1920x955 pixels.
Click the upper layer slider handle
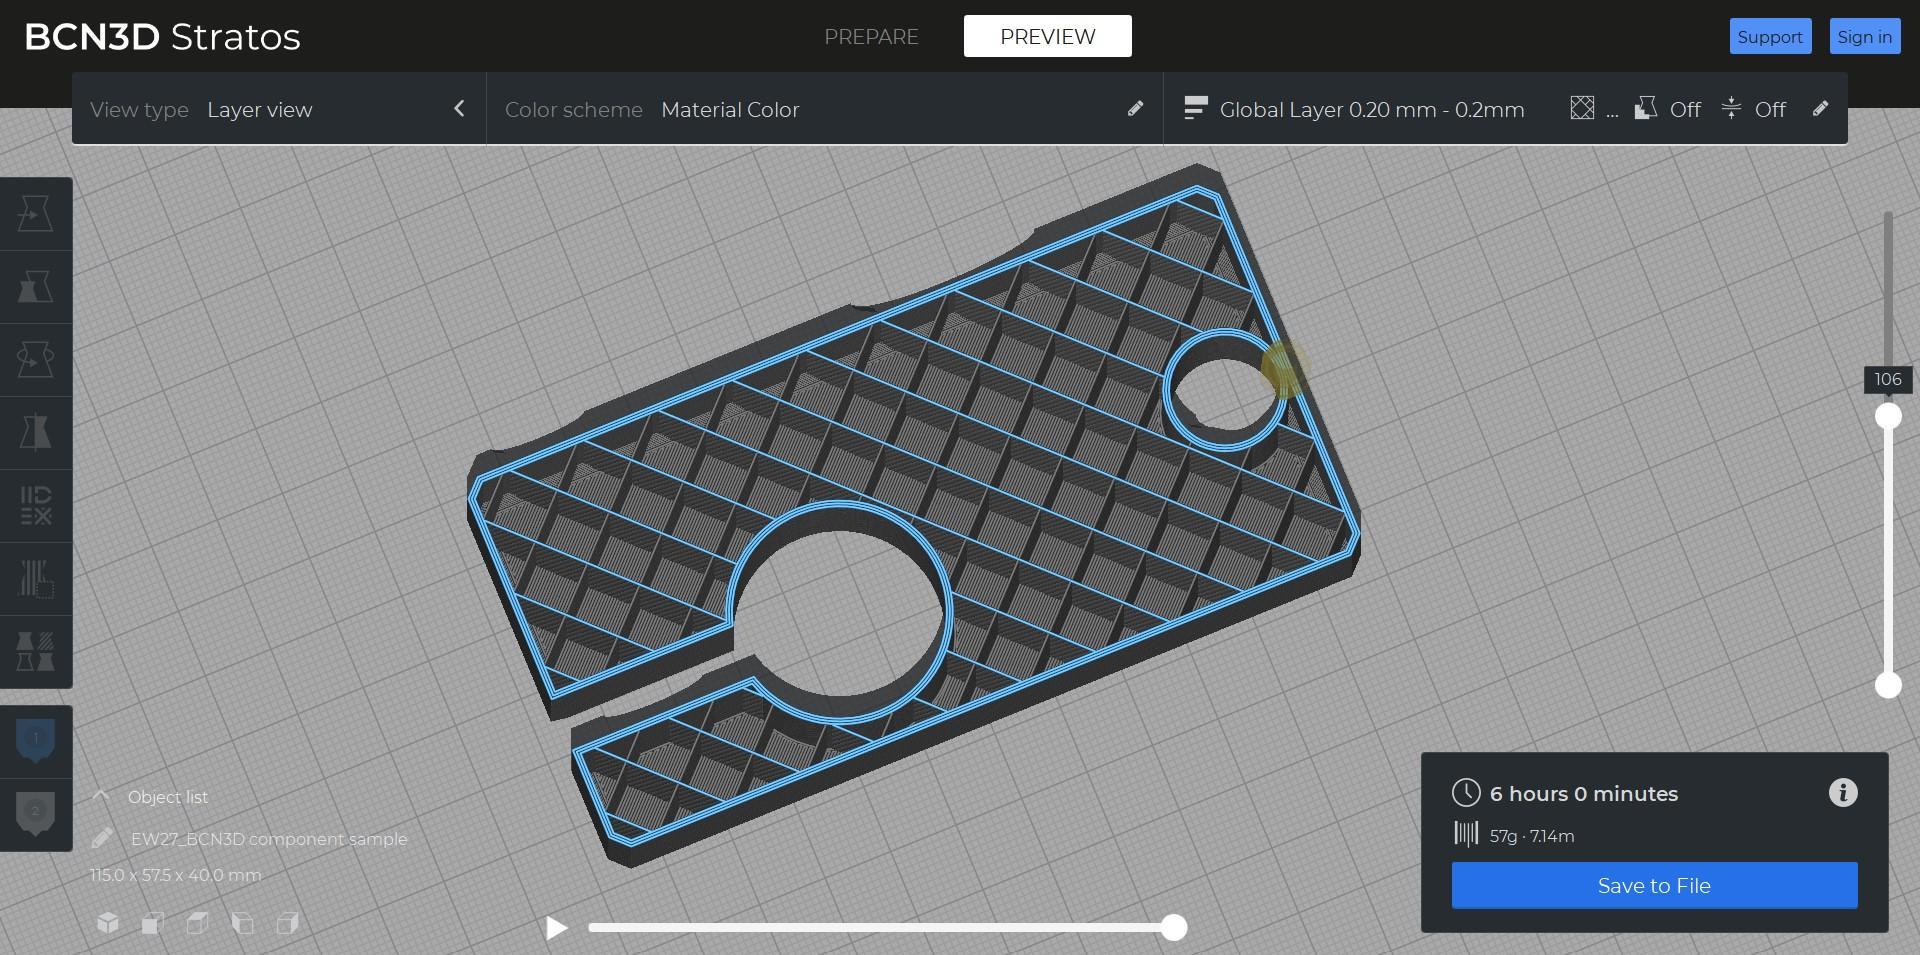(1888, 416)
